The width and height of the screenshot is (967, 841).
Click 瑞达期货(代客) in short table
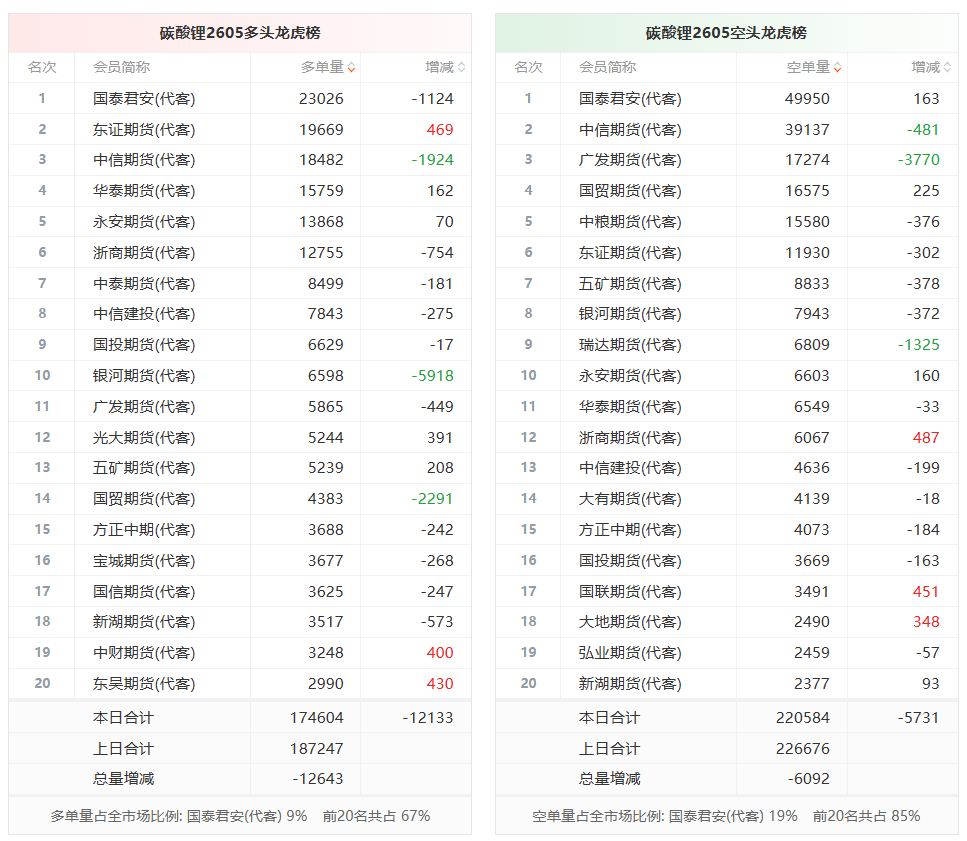pyautogui.click(x=630, y=345)
